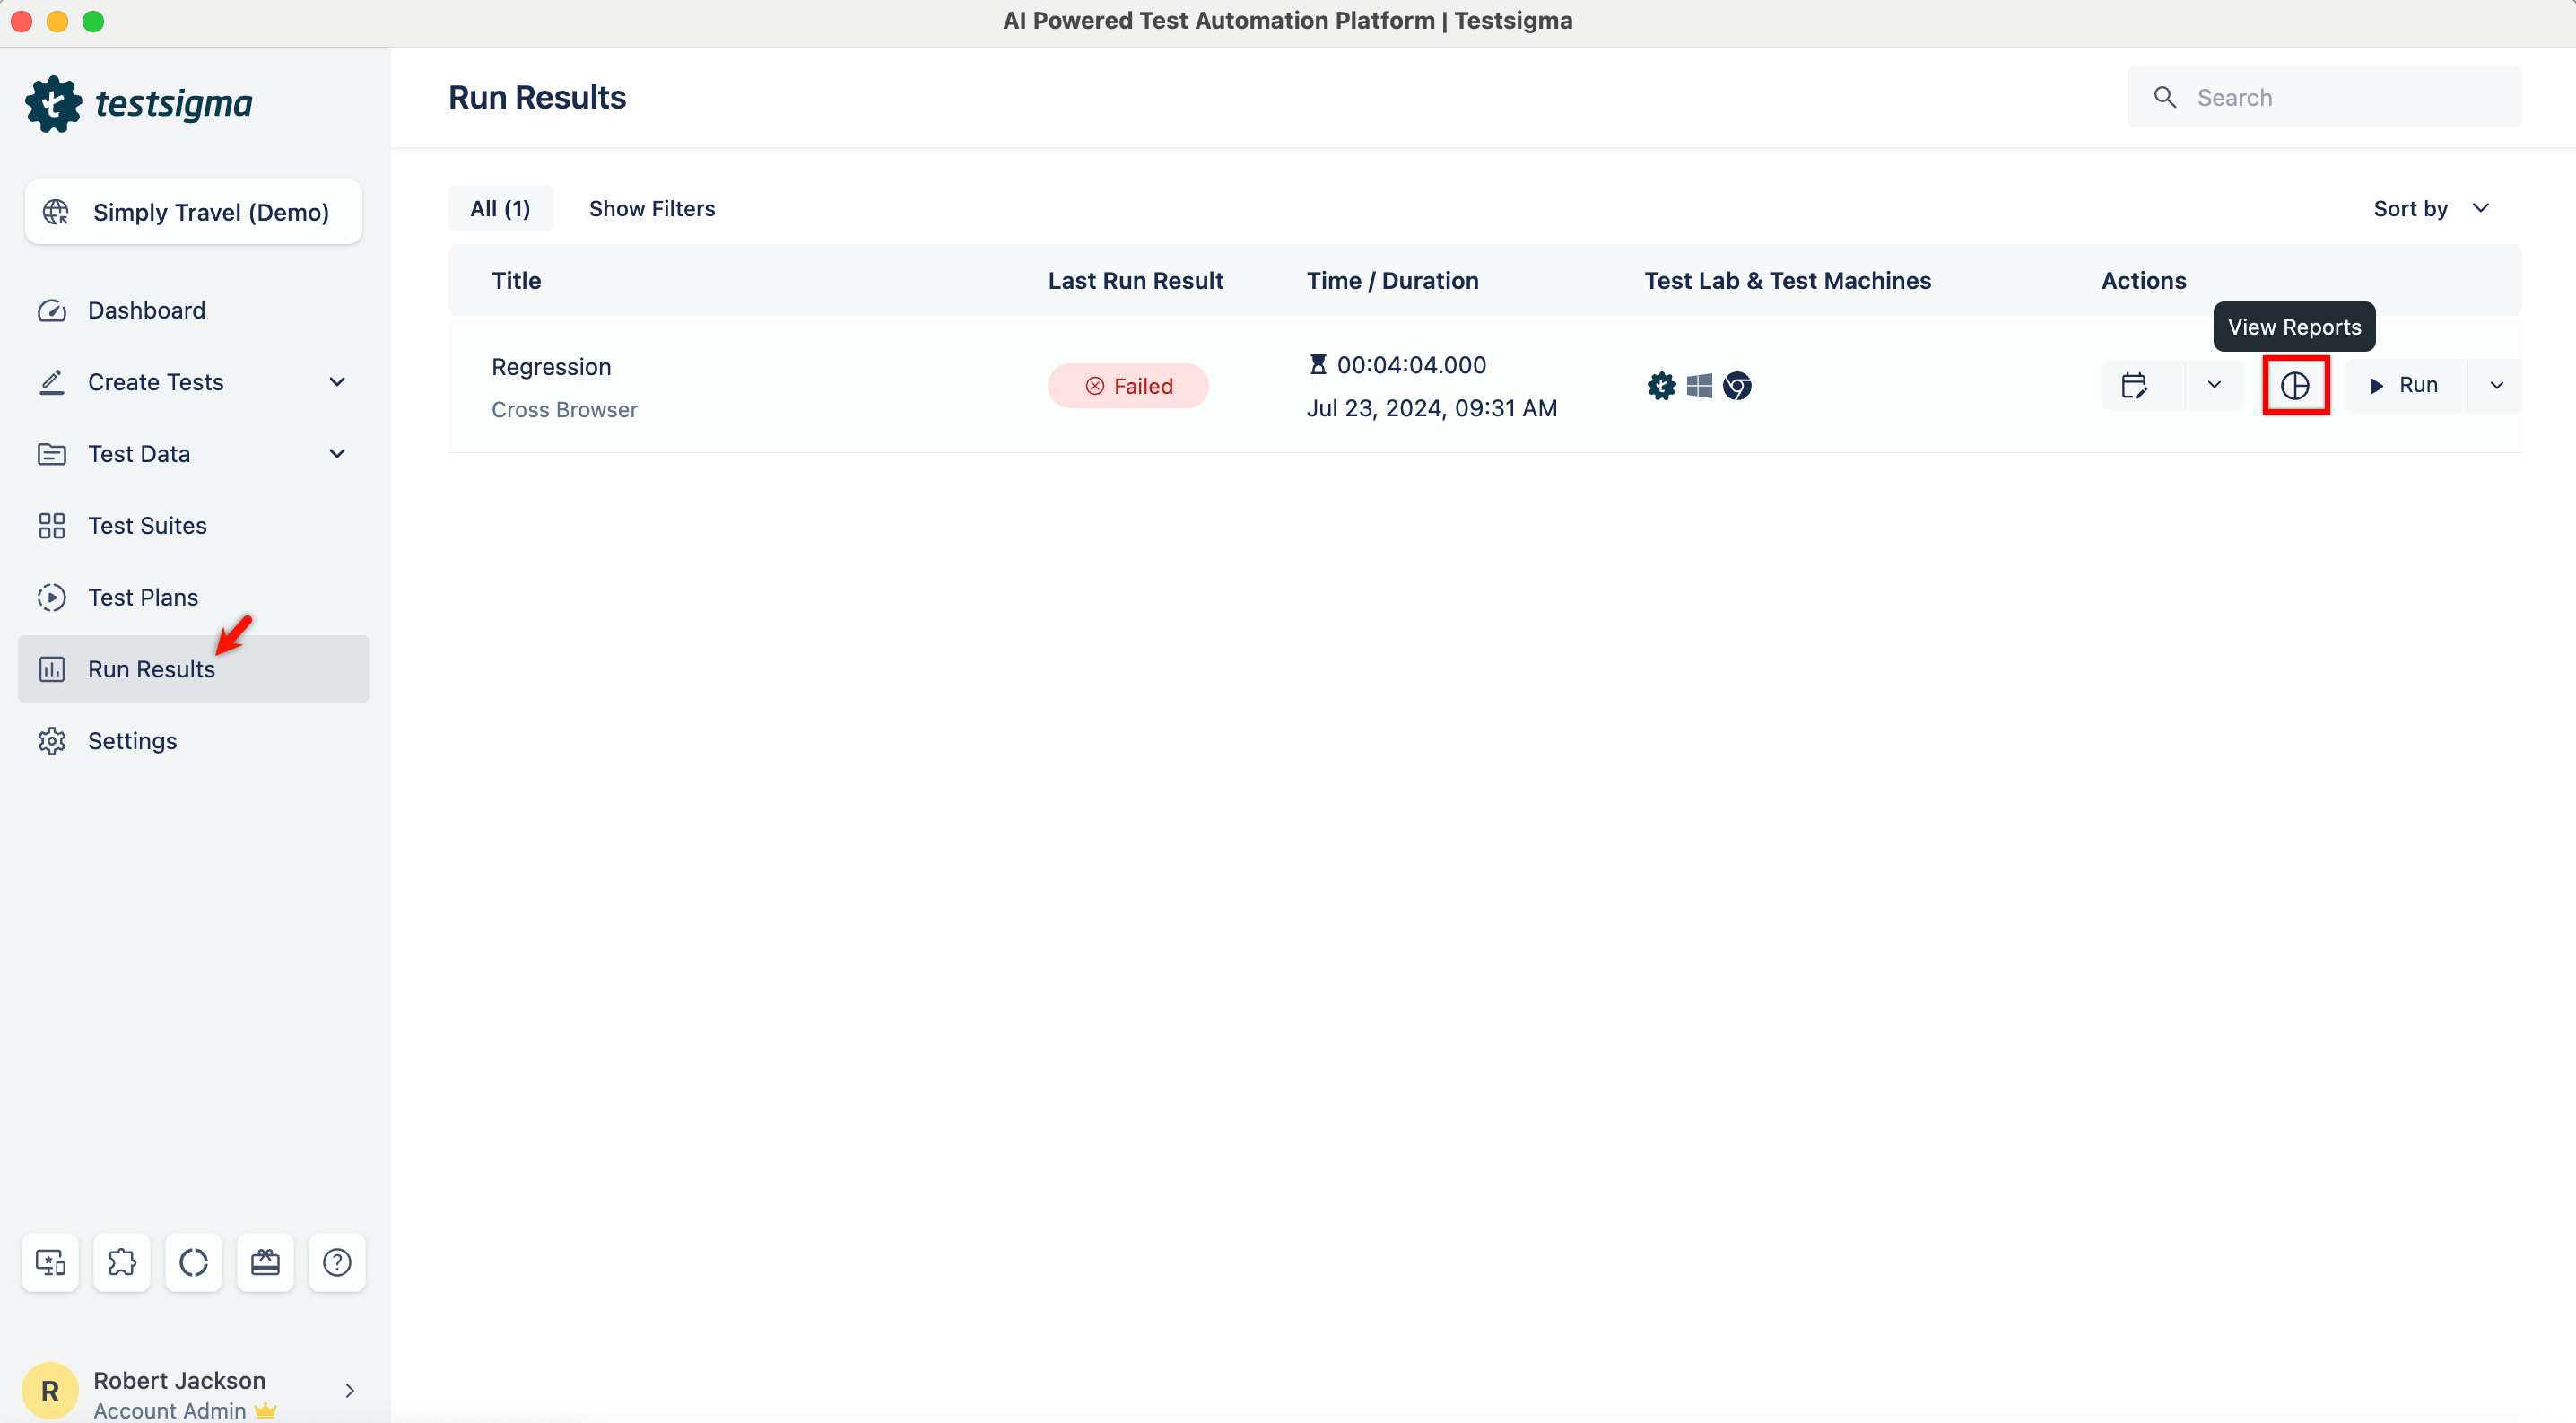This screenshot has height=1423, width=2576.
Task: Open the Regression test plan title
Action: 551,367
